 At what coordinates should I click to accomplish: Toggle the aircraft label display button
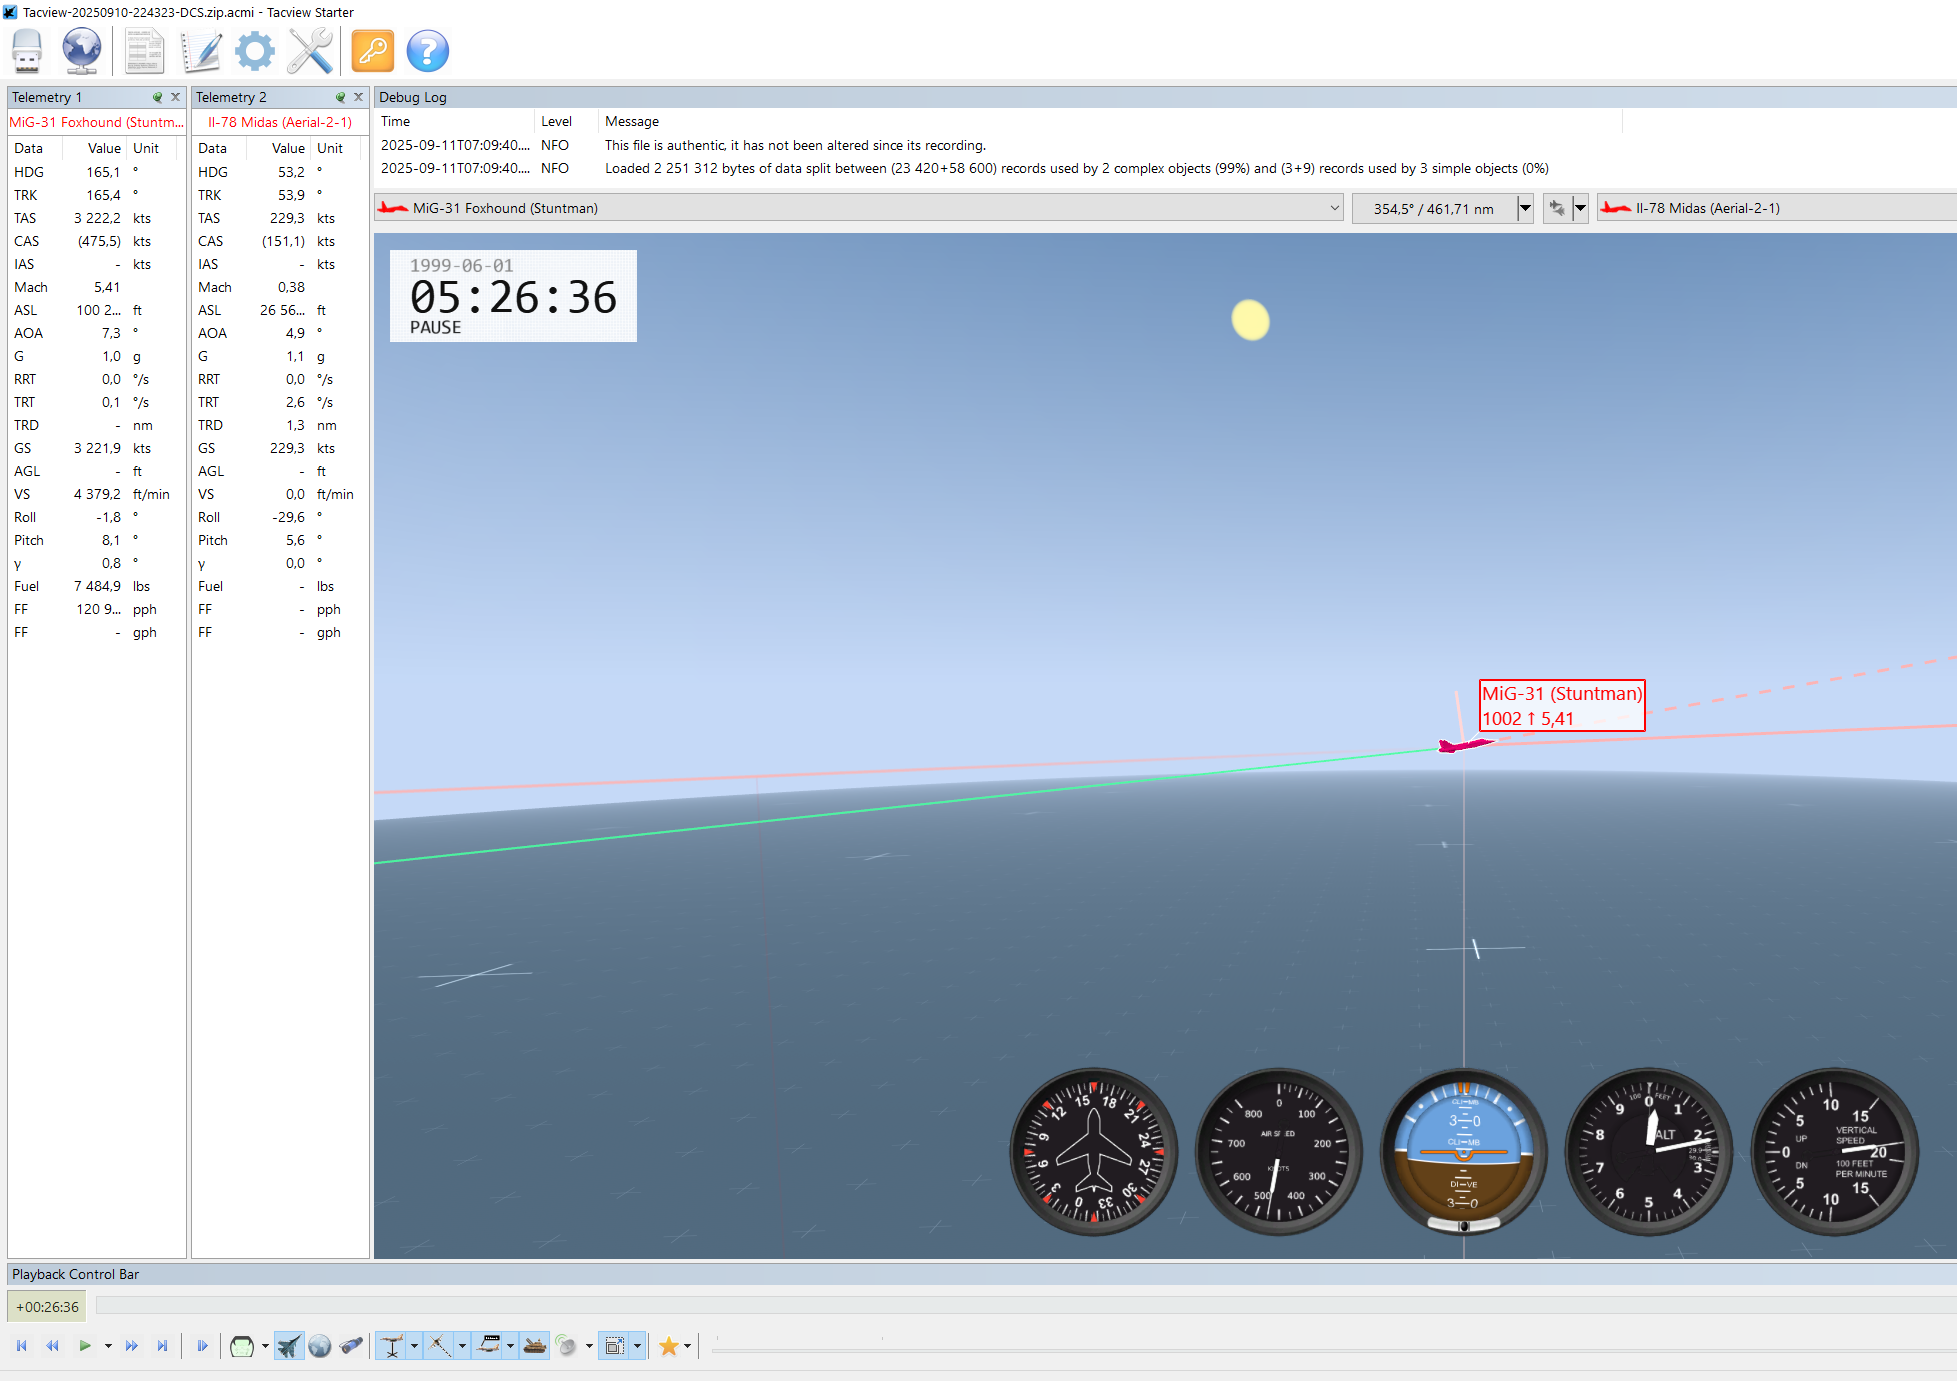point(488,1346)
